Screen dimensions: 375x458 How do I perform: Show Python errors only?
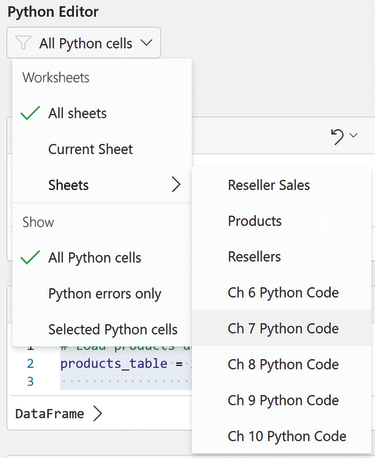(x=102, y=294)
